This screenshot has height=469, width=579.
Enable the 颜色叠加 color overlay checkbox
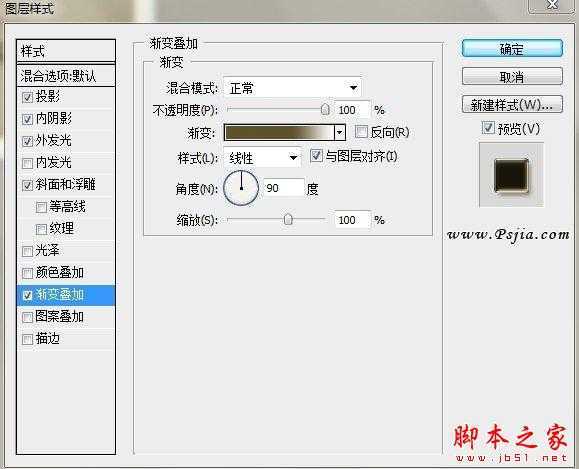[x=28, y=273]
